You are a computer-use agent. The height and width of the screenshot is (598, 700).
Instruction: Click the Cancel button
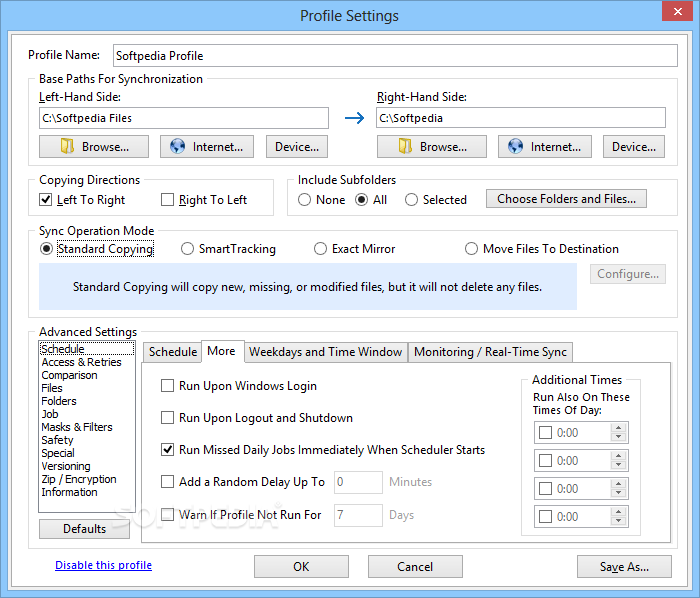click(415, 567)
